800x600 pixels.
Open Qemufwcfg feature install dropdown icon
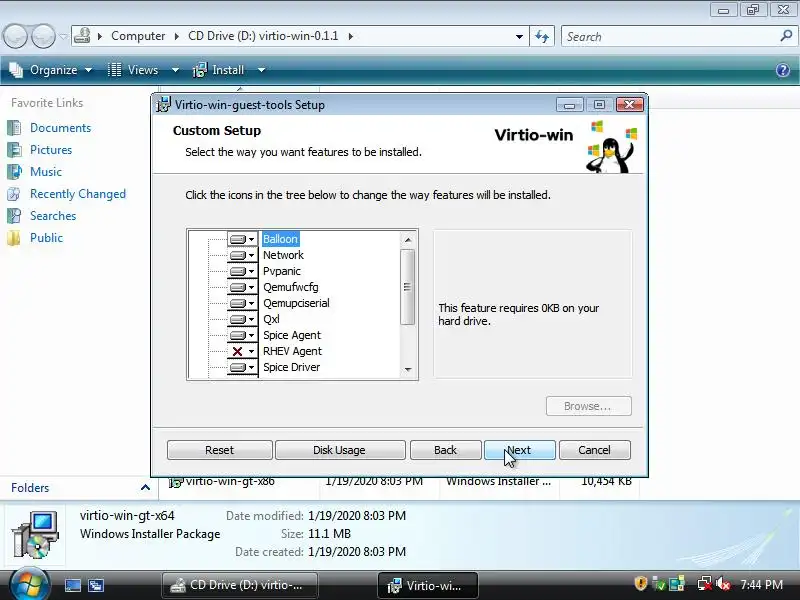coord(242,287)
